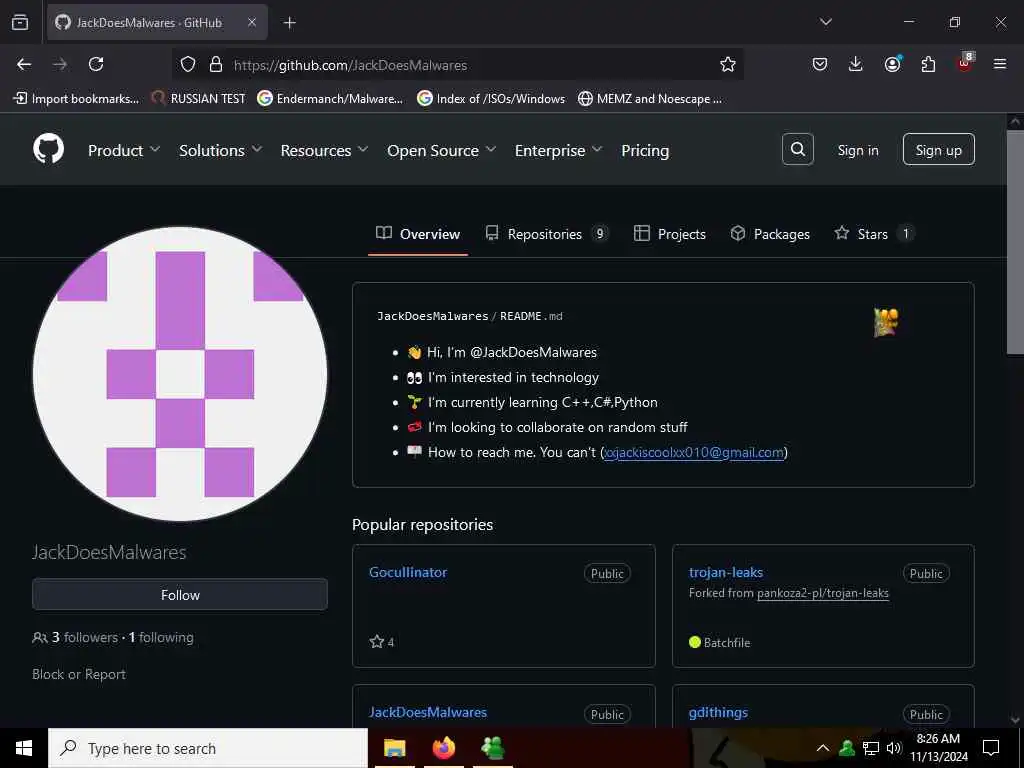Open the Index of /ISOs/Windows bookmark

click(491, 99)
